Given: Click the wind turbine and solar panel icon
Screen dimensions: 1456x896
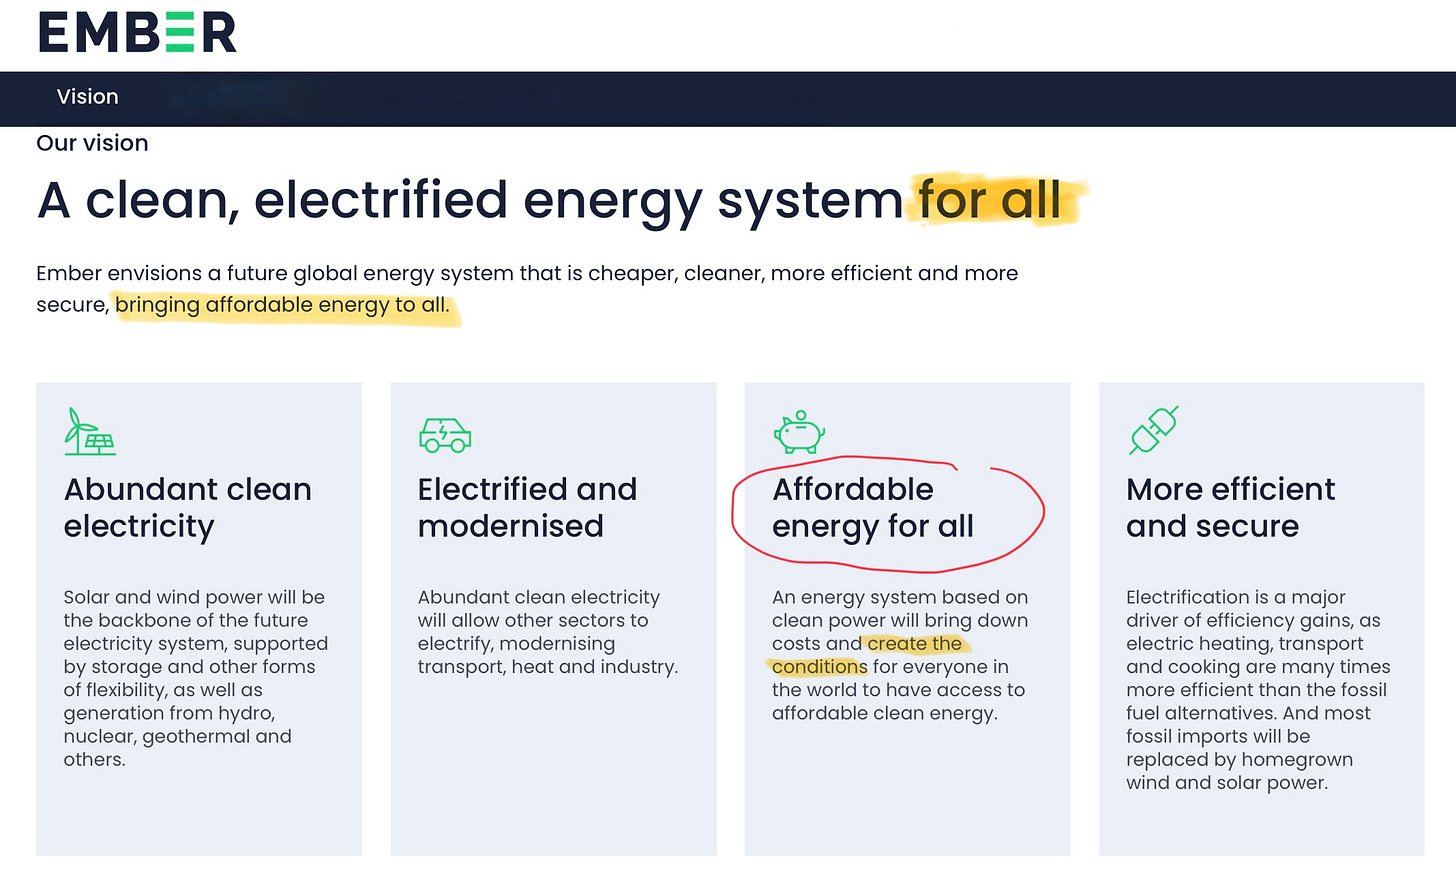Looking at the screenshot, I should coord(90,431).
